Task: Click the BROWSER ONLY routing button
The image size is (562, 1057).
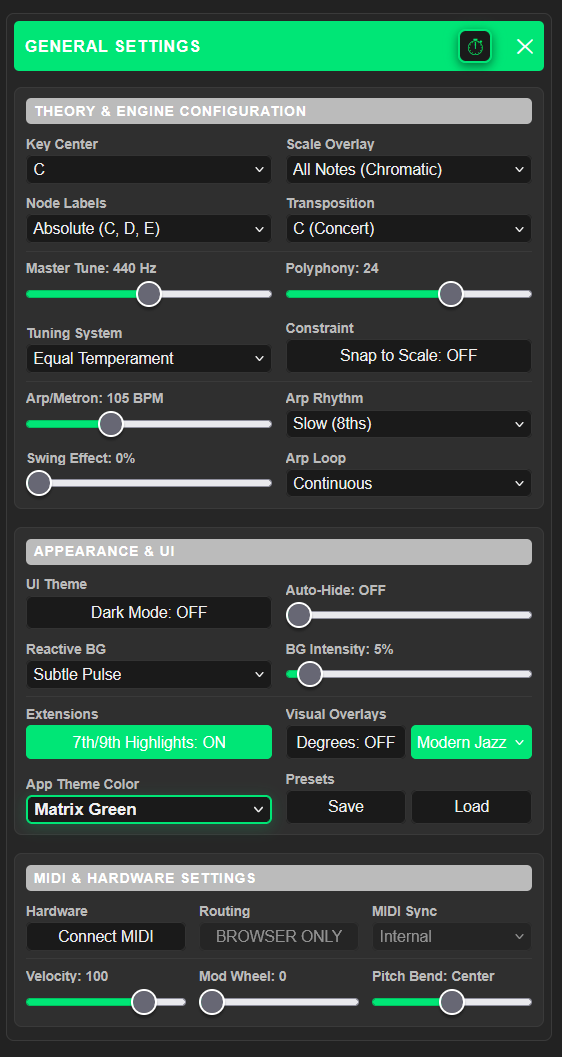Action: (x=278, y=937)
